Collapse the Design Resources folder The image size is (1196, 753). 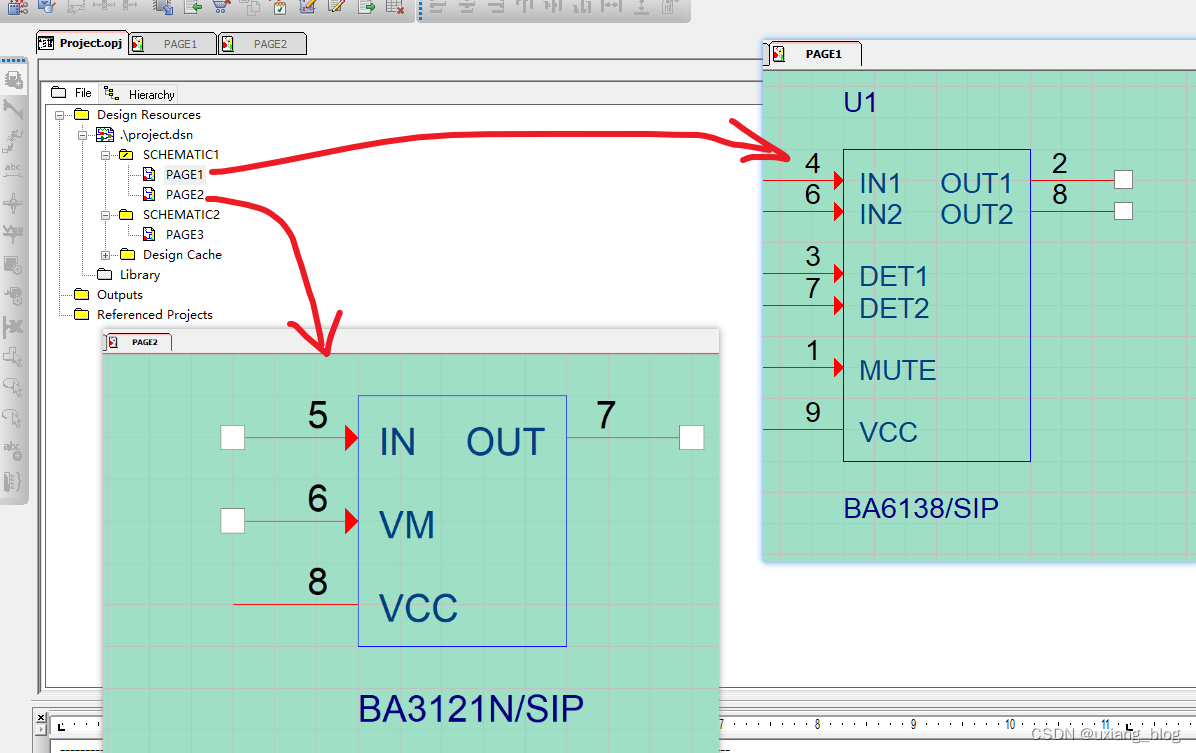click(59, 115)
